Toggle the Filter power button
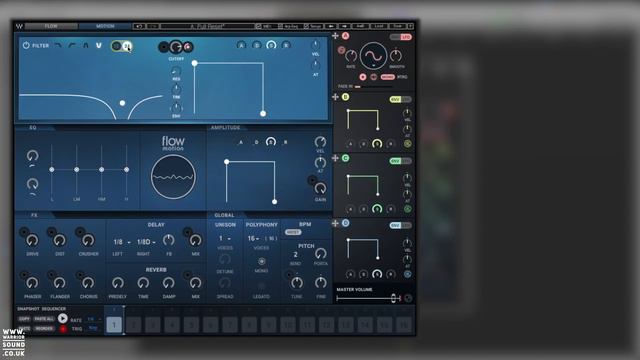 point(26,45)
